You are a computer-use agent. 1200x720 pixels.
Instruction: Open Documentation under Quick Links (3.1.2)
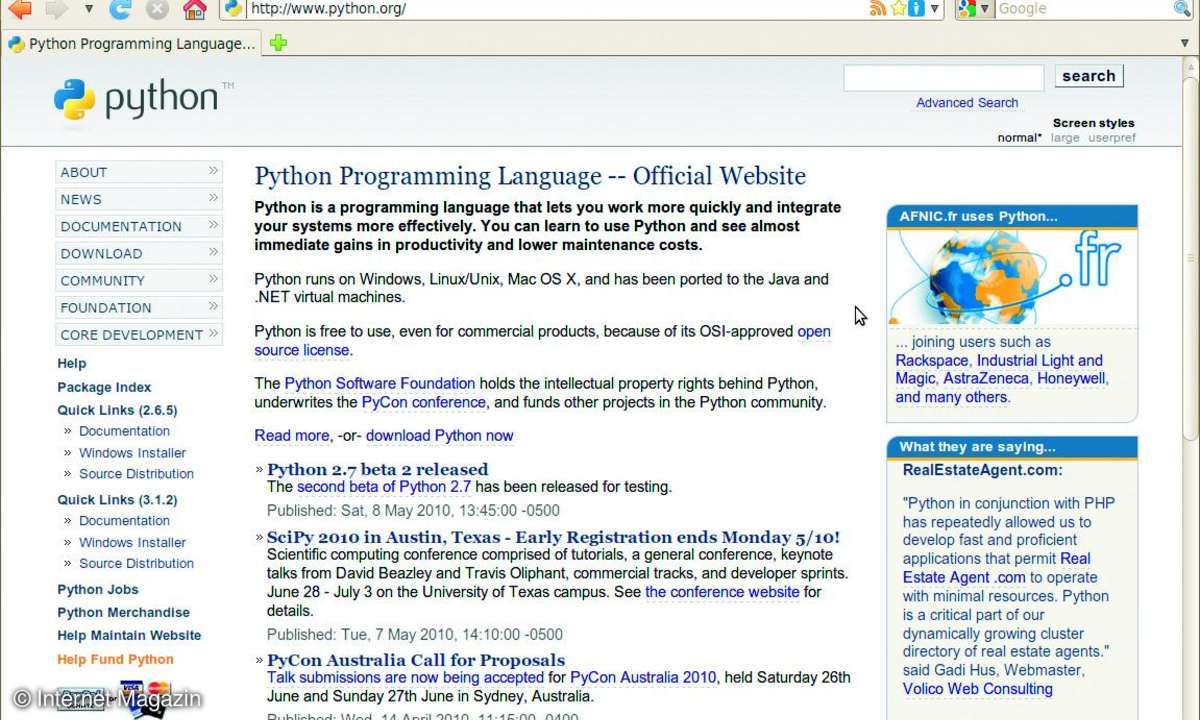click(x=124, y=520)
